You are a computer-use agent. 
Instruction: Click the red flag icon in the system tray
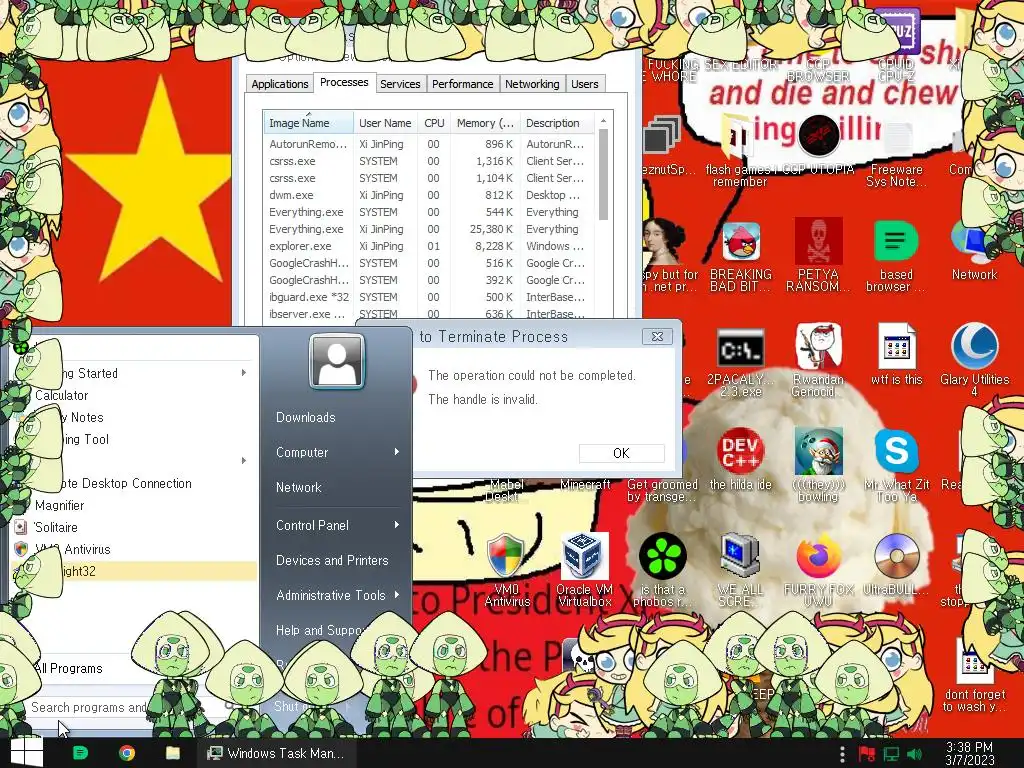(867, 754)
